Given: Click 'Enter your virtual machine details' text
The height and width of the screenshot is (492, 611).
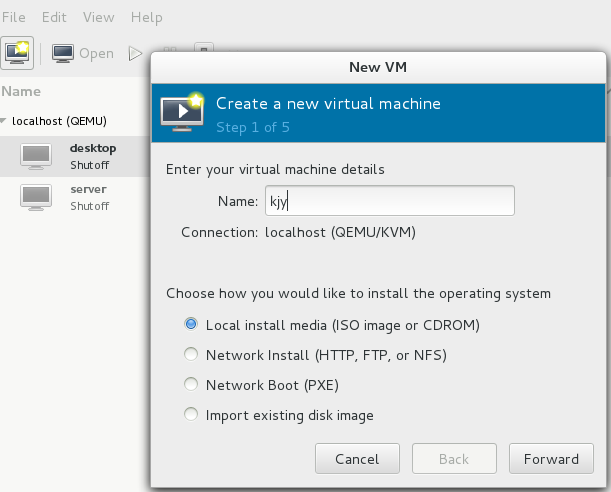Looking at the screenshot, I should (275, 169).
